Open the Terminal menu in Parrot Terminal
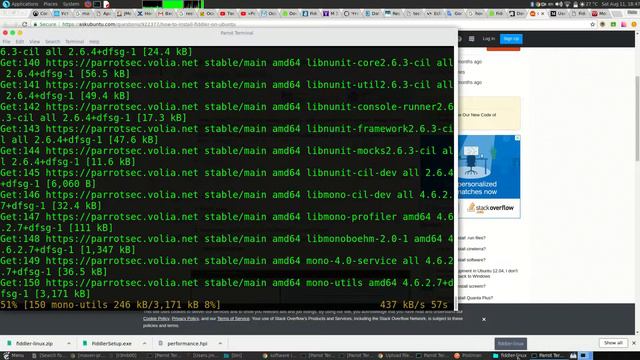640x360 pixels. pyautogui.click(x=74, y=42)
